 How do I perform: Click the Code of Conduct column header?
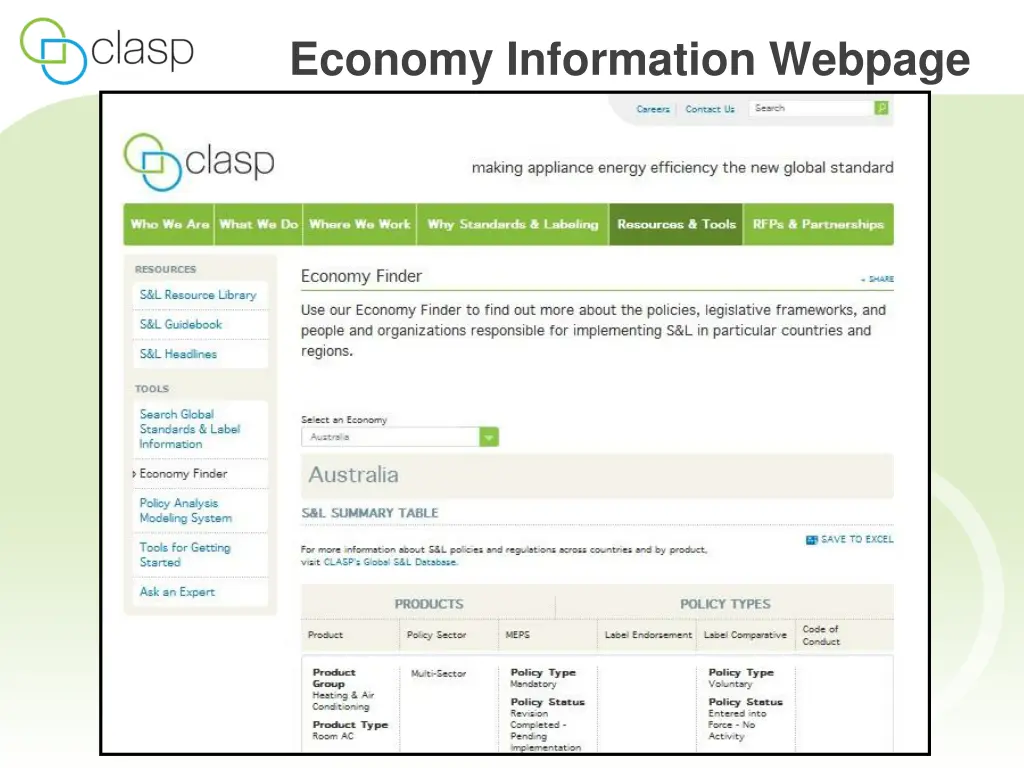[822, 635]
